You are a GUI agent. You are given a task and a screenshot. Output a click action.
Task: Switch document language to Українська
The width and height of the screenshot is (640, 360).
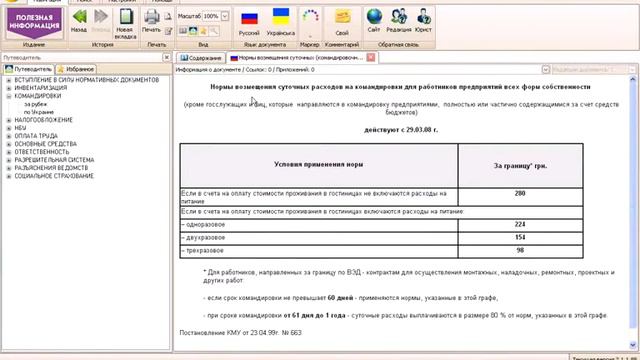pos(280,22)
